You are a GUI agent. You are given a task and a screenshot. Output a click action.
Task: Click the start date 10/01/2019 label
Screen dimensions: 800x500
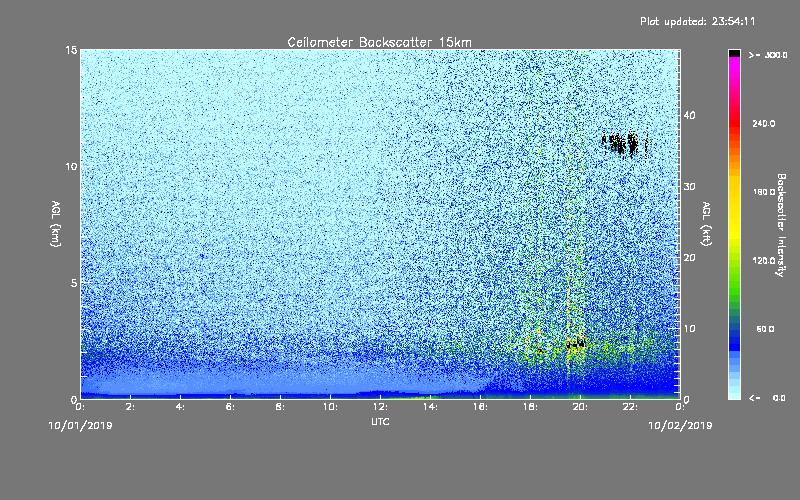tap(80, 426)
